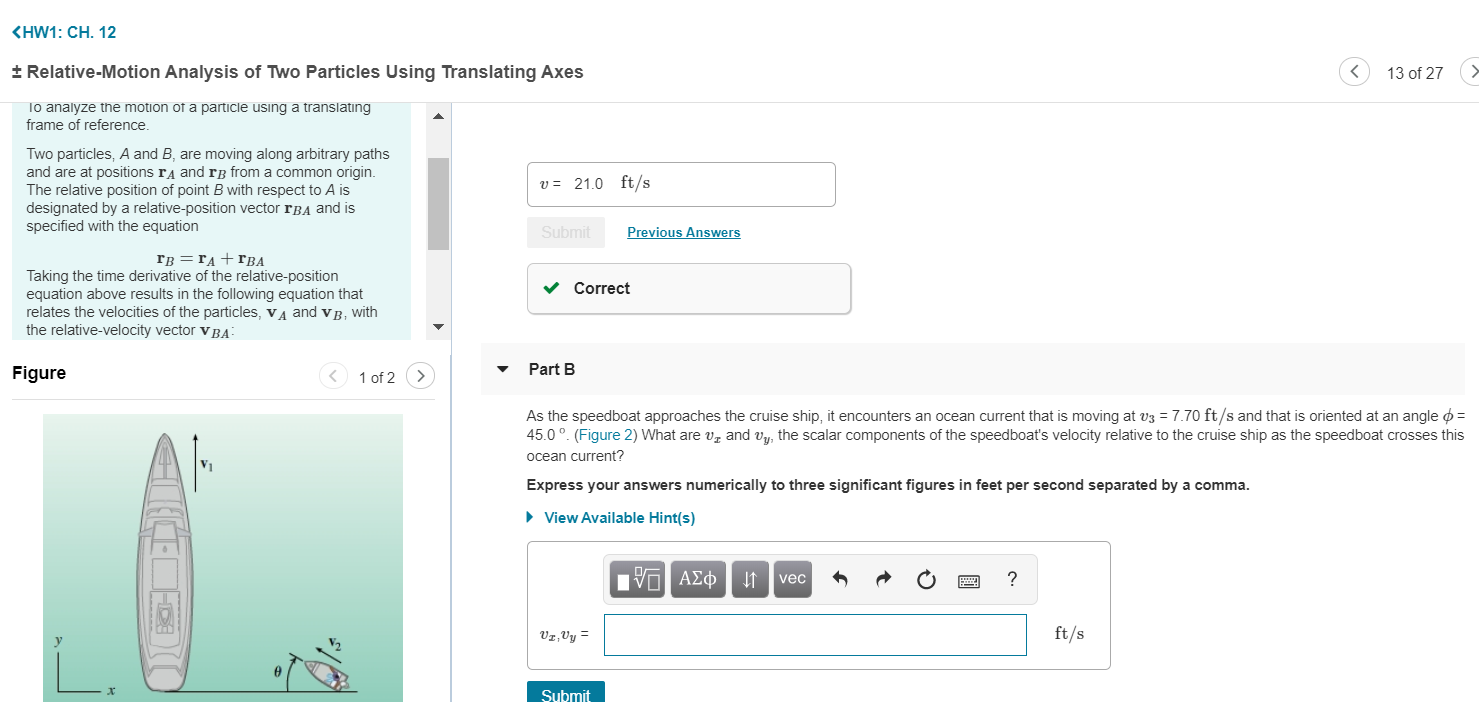1479x702 pixels.
Task: Select the Greek symbols ΑΣφ icon
Action: pos(697,578)
